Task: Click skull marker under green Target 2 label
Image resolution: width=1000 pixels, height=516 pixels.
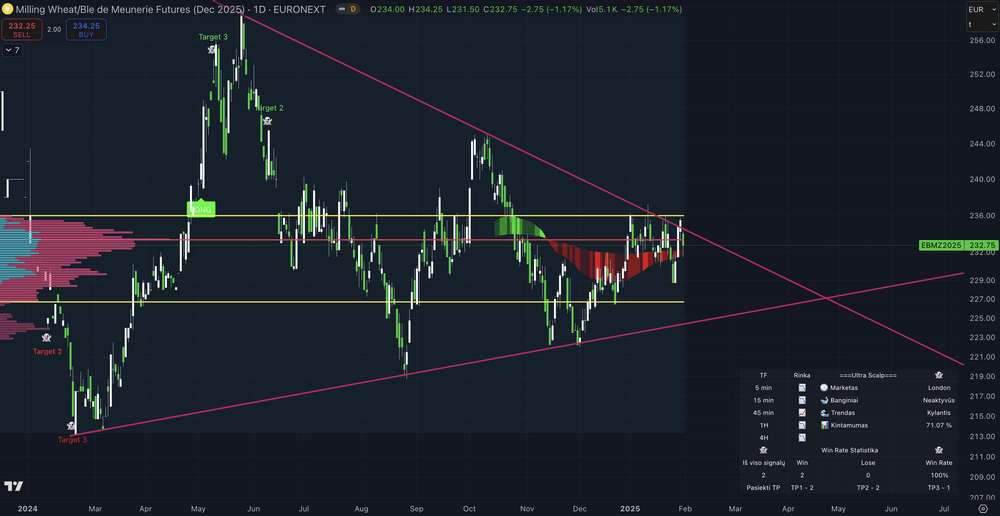Action: (267, 121)
